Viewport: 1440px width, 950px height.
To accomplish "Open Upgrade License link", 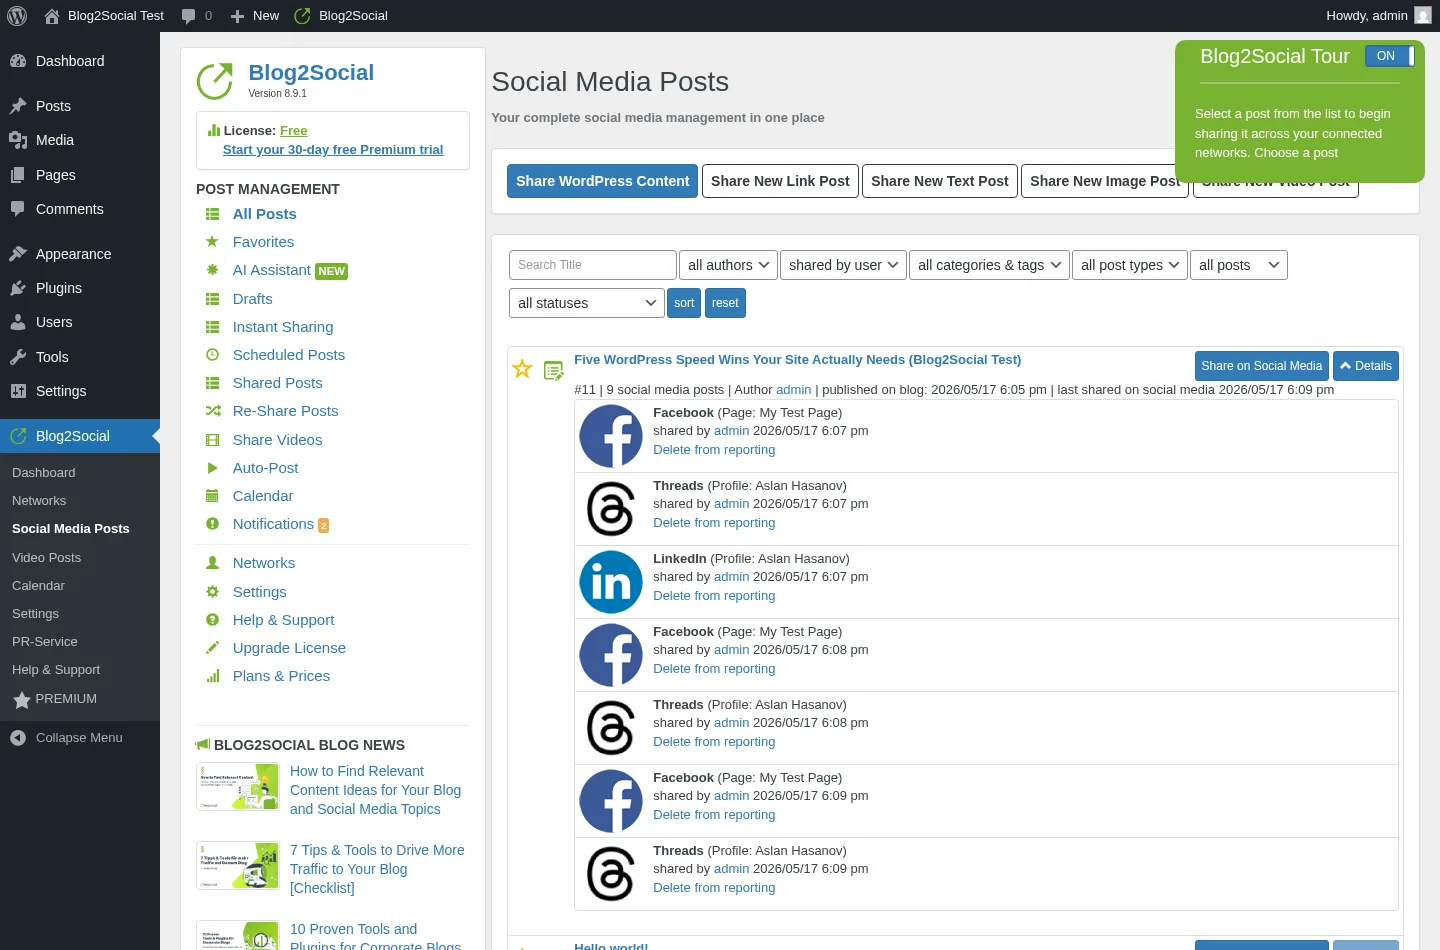I will pos(289,648).
